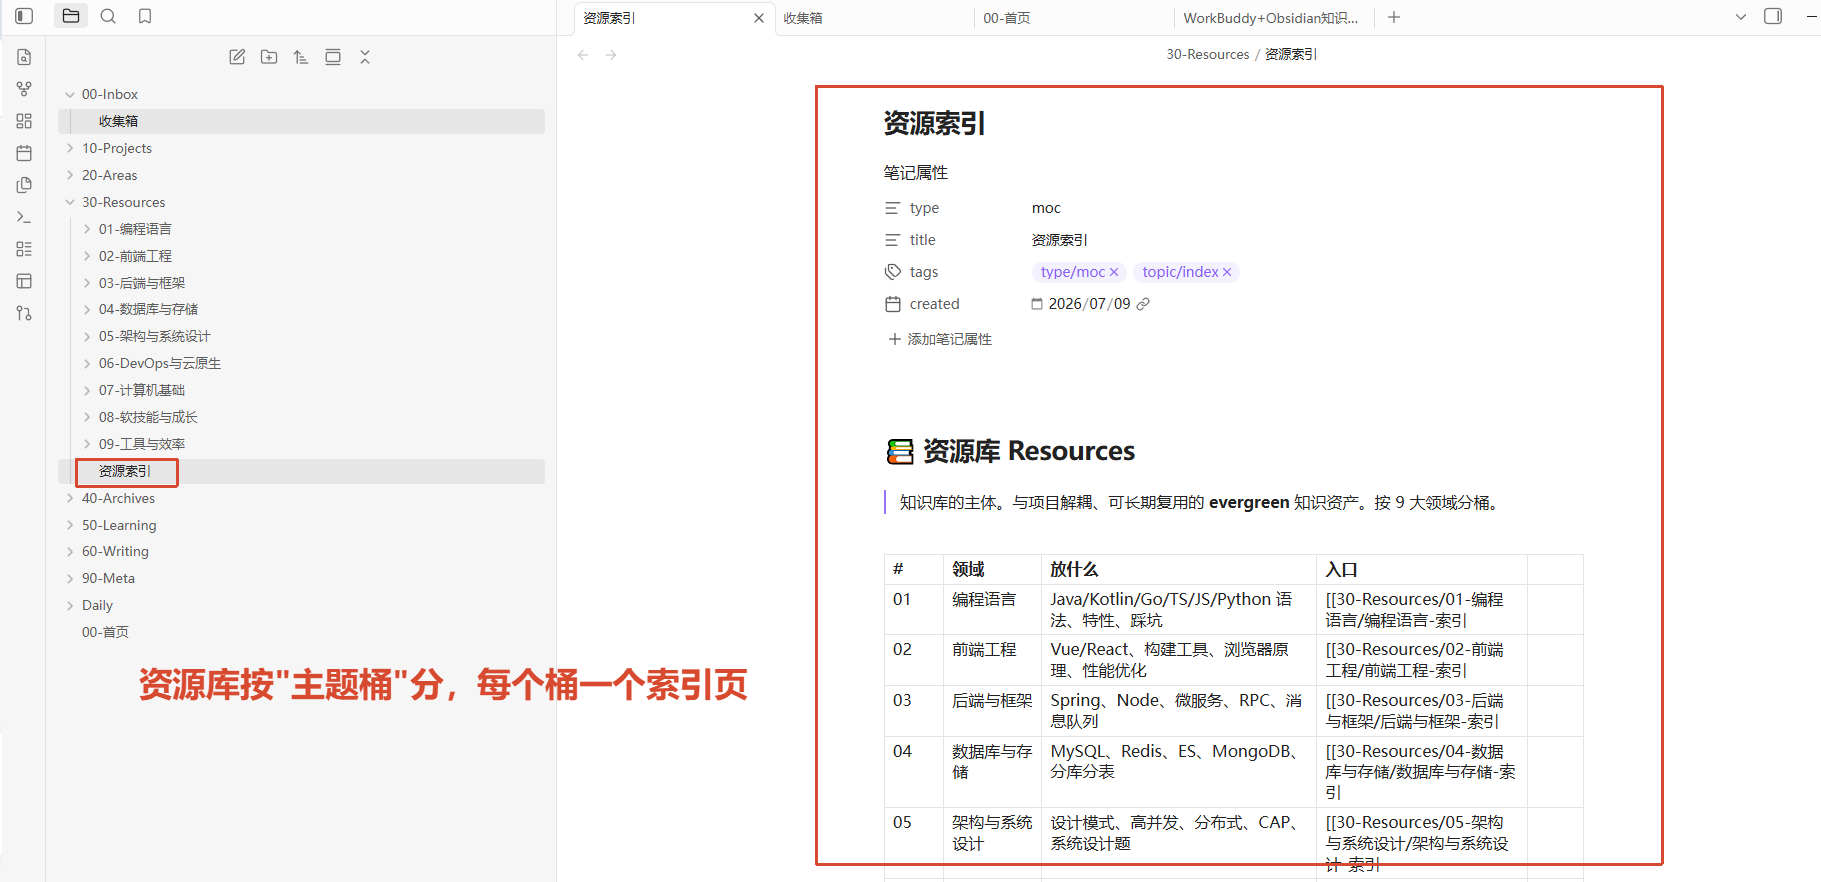Open the tab list dropdown arrow

pos(1741,17)
